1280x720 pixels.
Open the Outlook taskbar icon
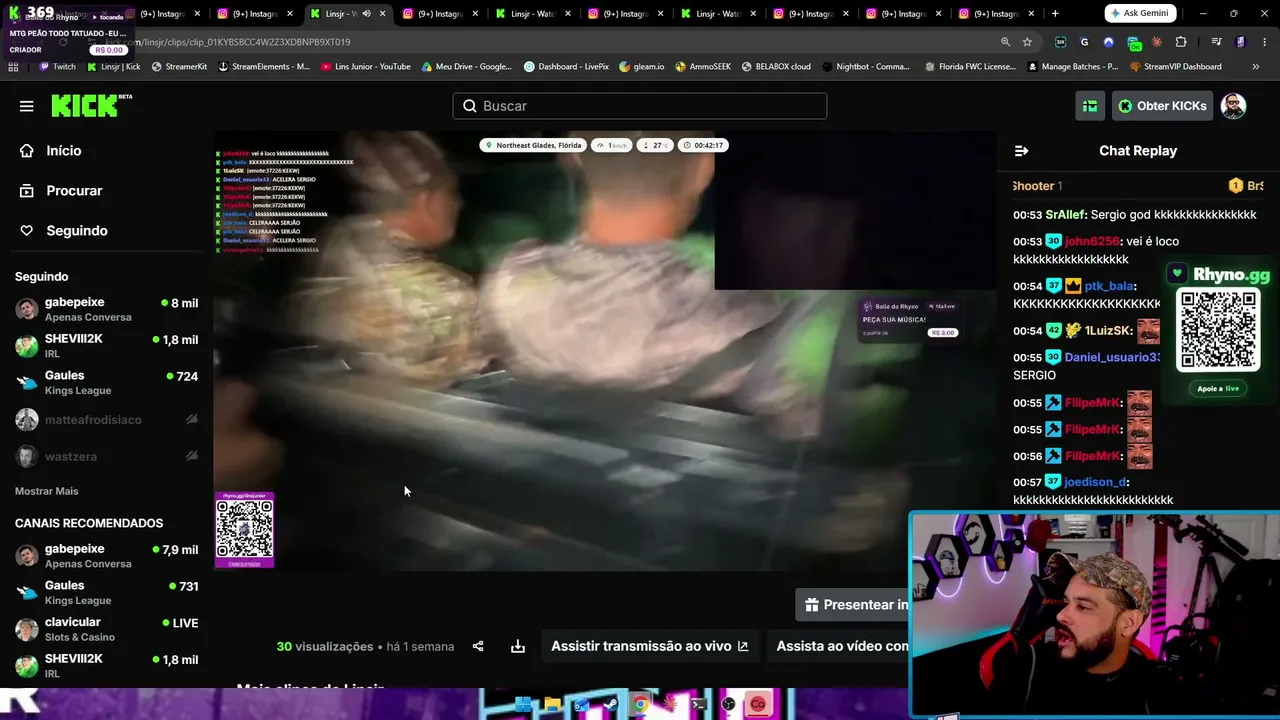(581, 704)
